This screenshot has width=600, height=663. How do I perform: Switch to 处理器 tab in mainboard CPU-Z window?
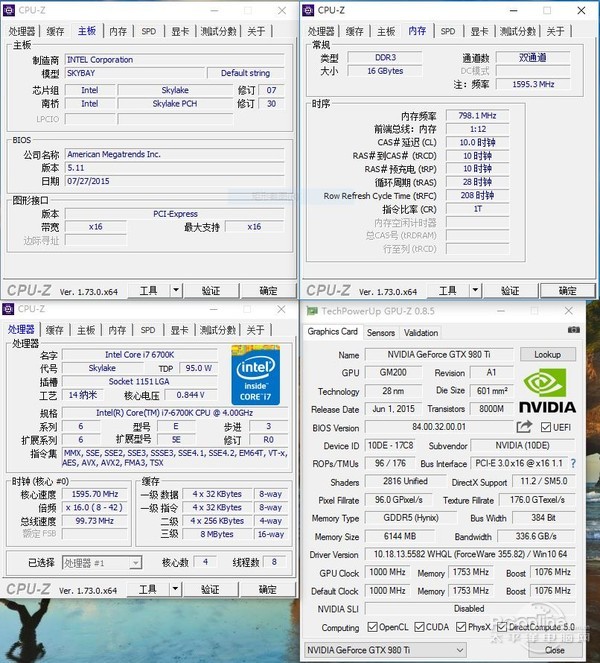22,31
